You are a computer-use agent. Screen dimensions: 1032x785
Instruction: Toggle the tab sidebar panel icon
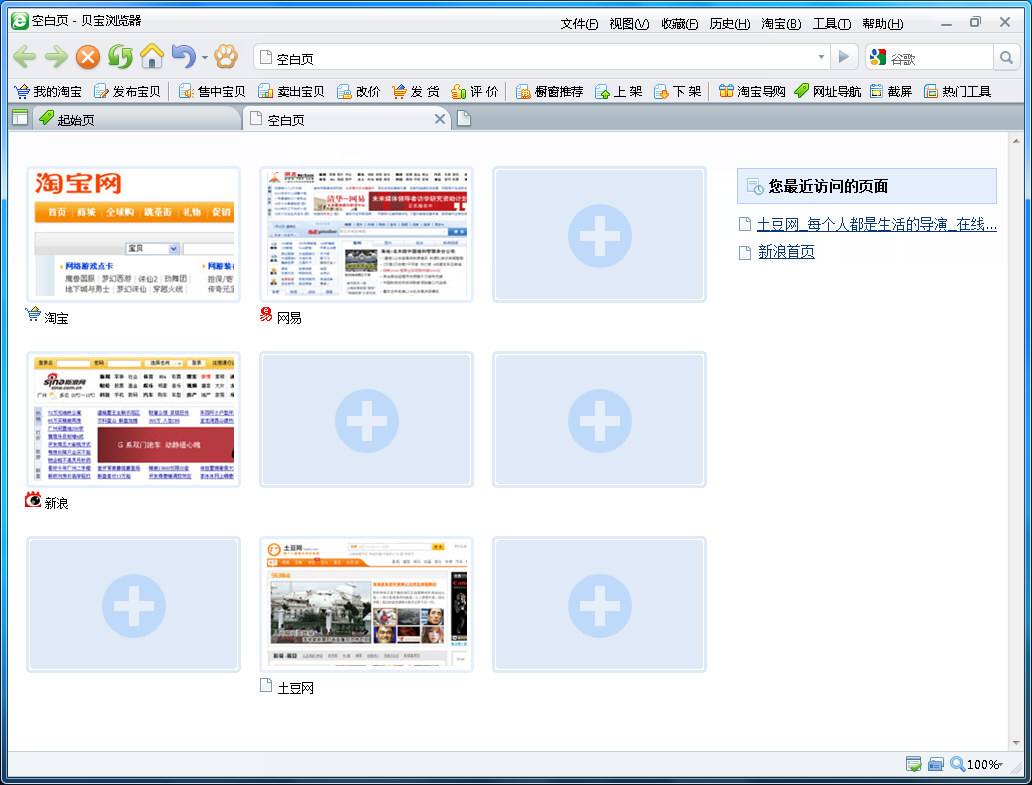(x=20, y=118)
